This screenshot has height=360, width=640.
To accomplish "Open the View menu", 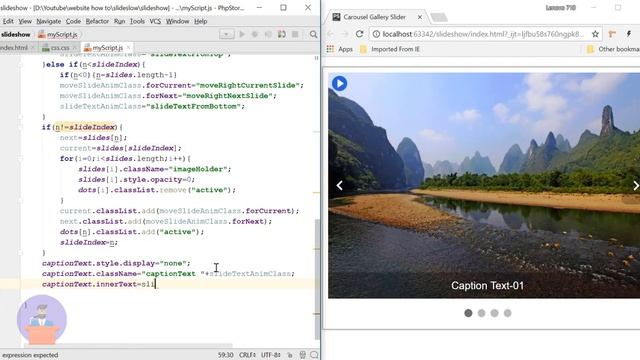I will pos(25,21).
